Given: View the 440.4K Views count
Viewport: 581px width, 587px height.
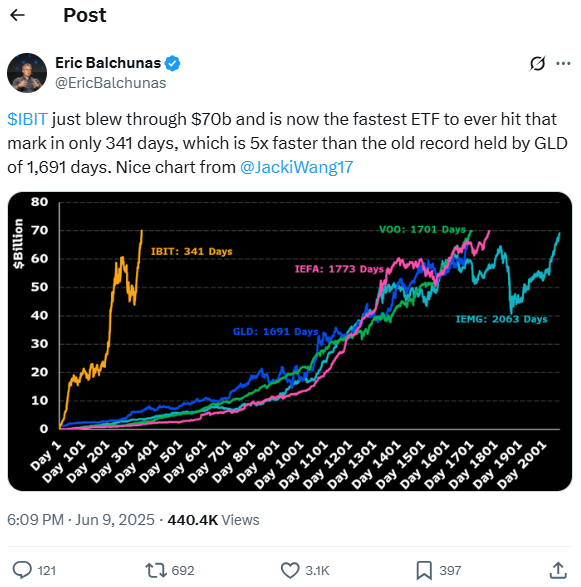Looking at the screenshot, I should (x=213, y=520).
